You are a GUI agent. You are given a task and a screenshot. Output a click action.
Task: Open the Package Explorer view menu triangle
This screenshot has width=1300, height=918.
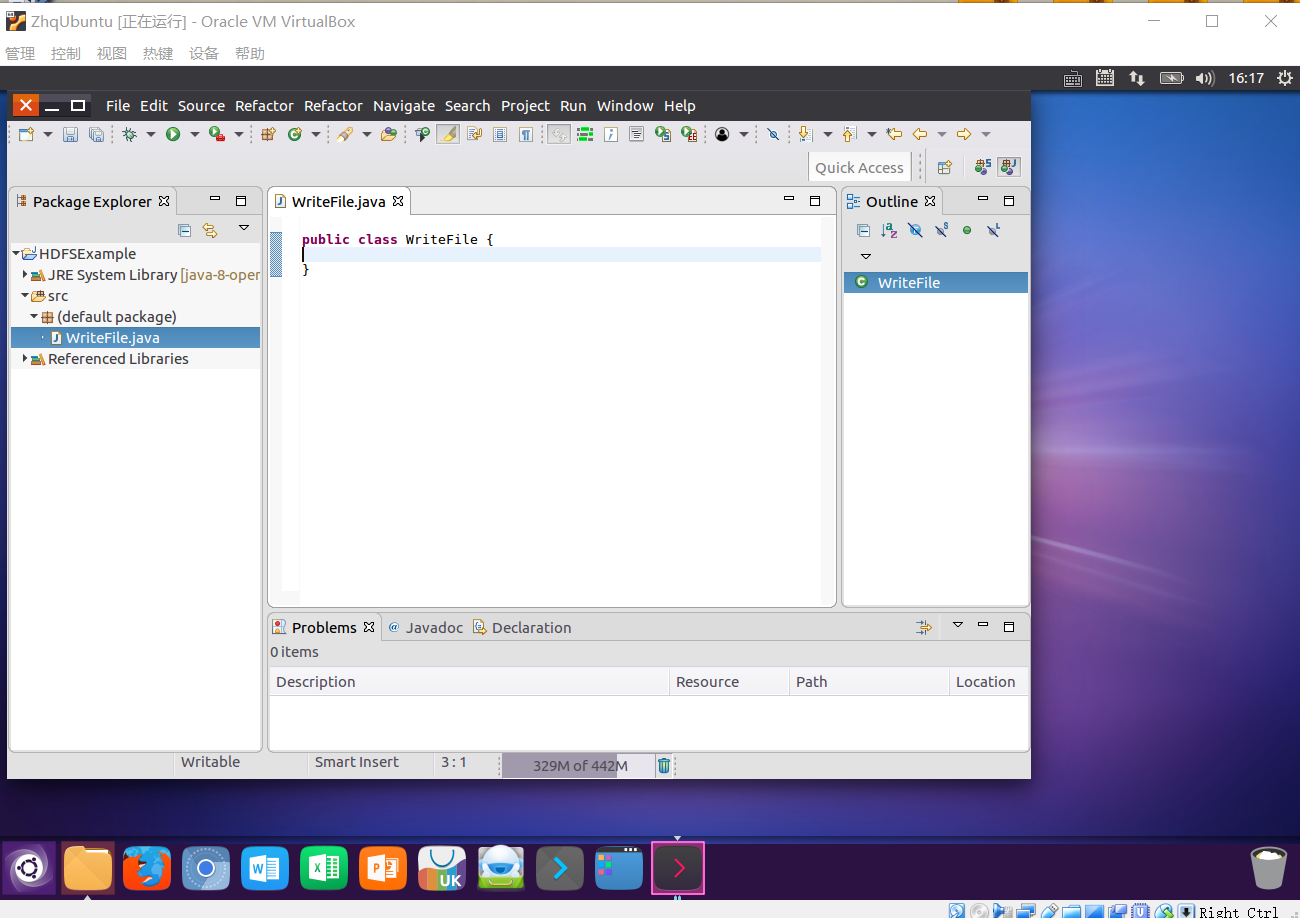243,228
